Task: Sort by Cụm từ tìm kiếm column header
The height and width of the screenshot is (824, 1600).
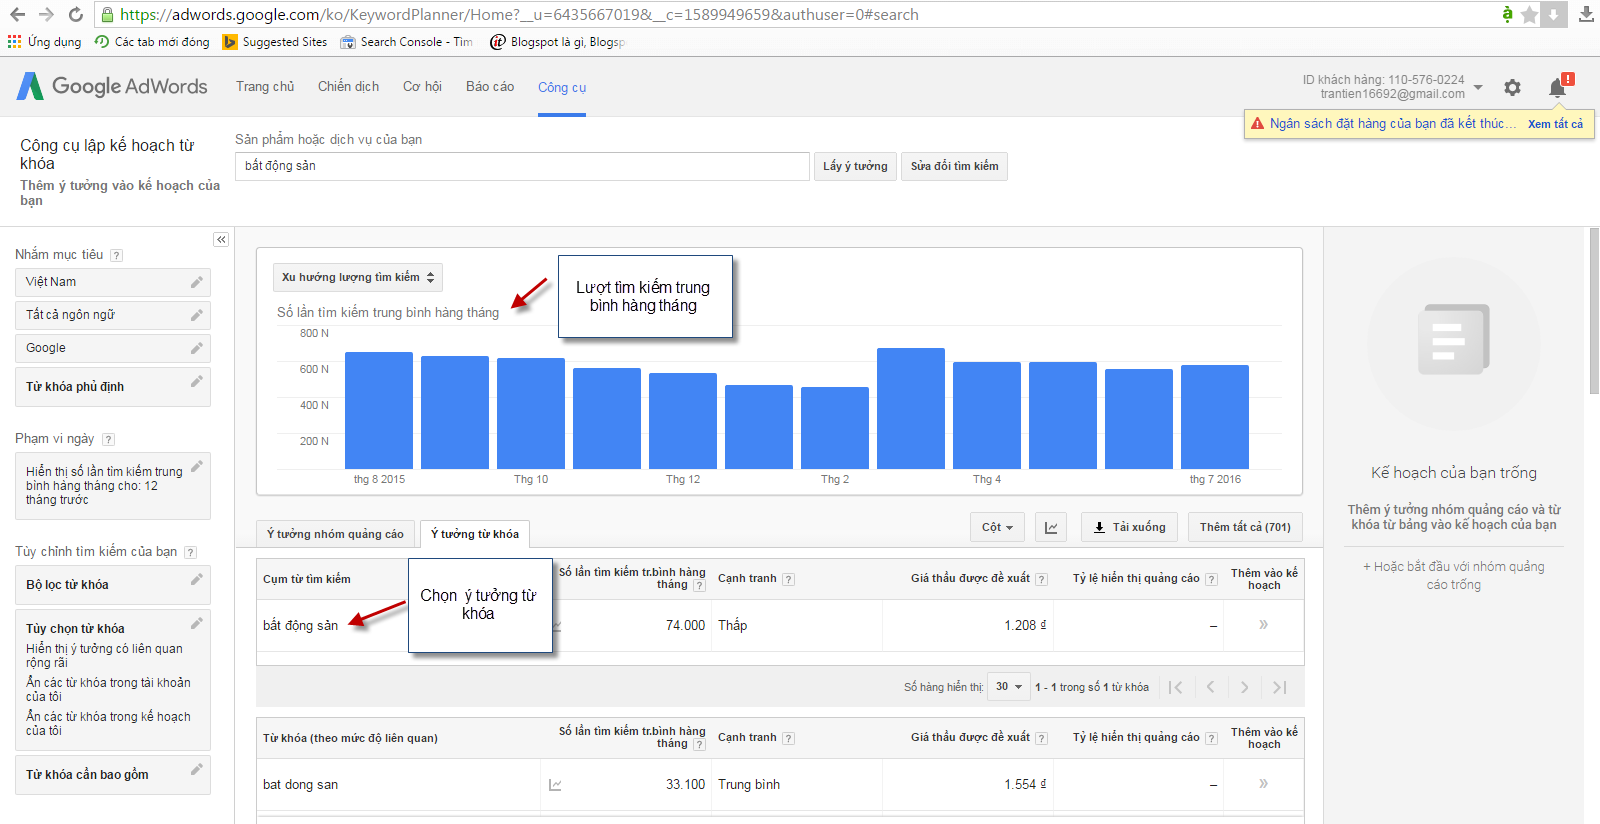Action: [307, 579]
